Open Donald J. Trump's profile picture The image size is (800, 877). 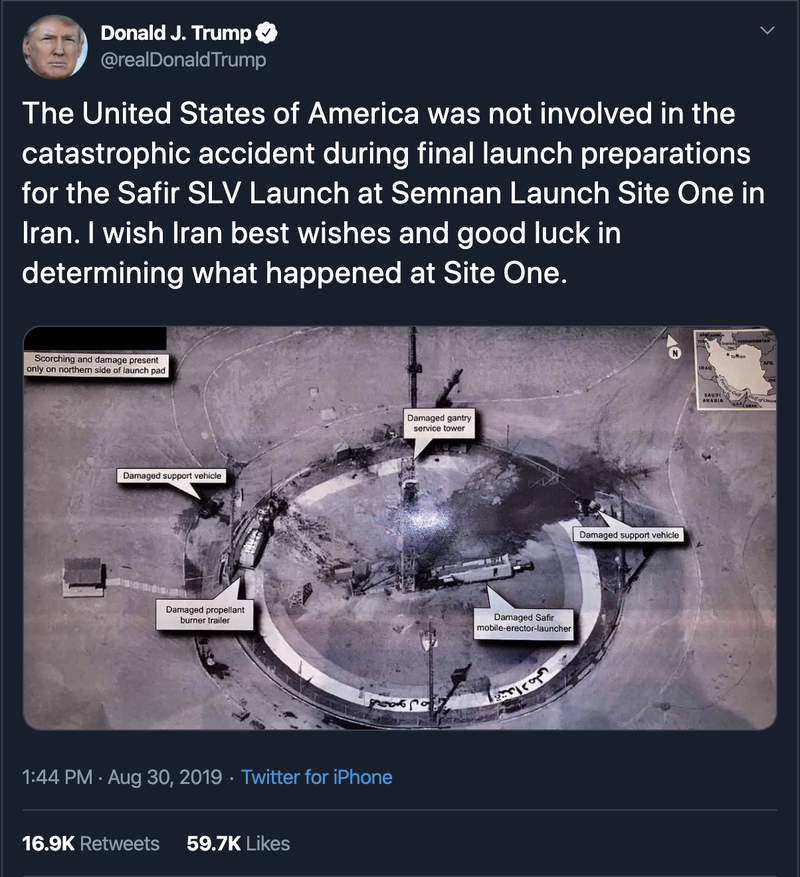point(55,47)
